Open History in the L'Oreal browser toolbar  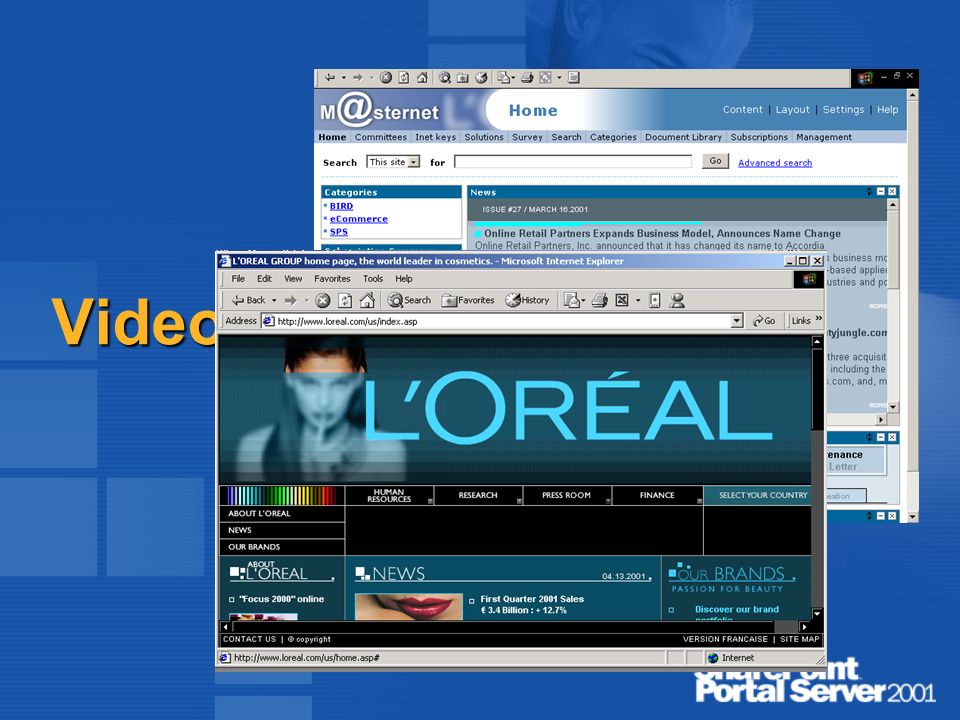click(527, 300)
